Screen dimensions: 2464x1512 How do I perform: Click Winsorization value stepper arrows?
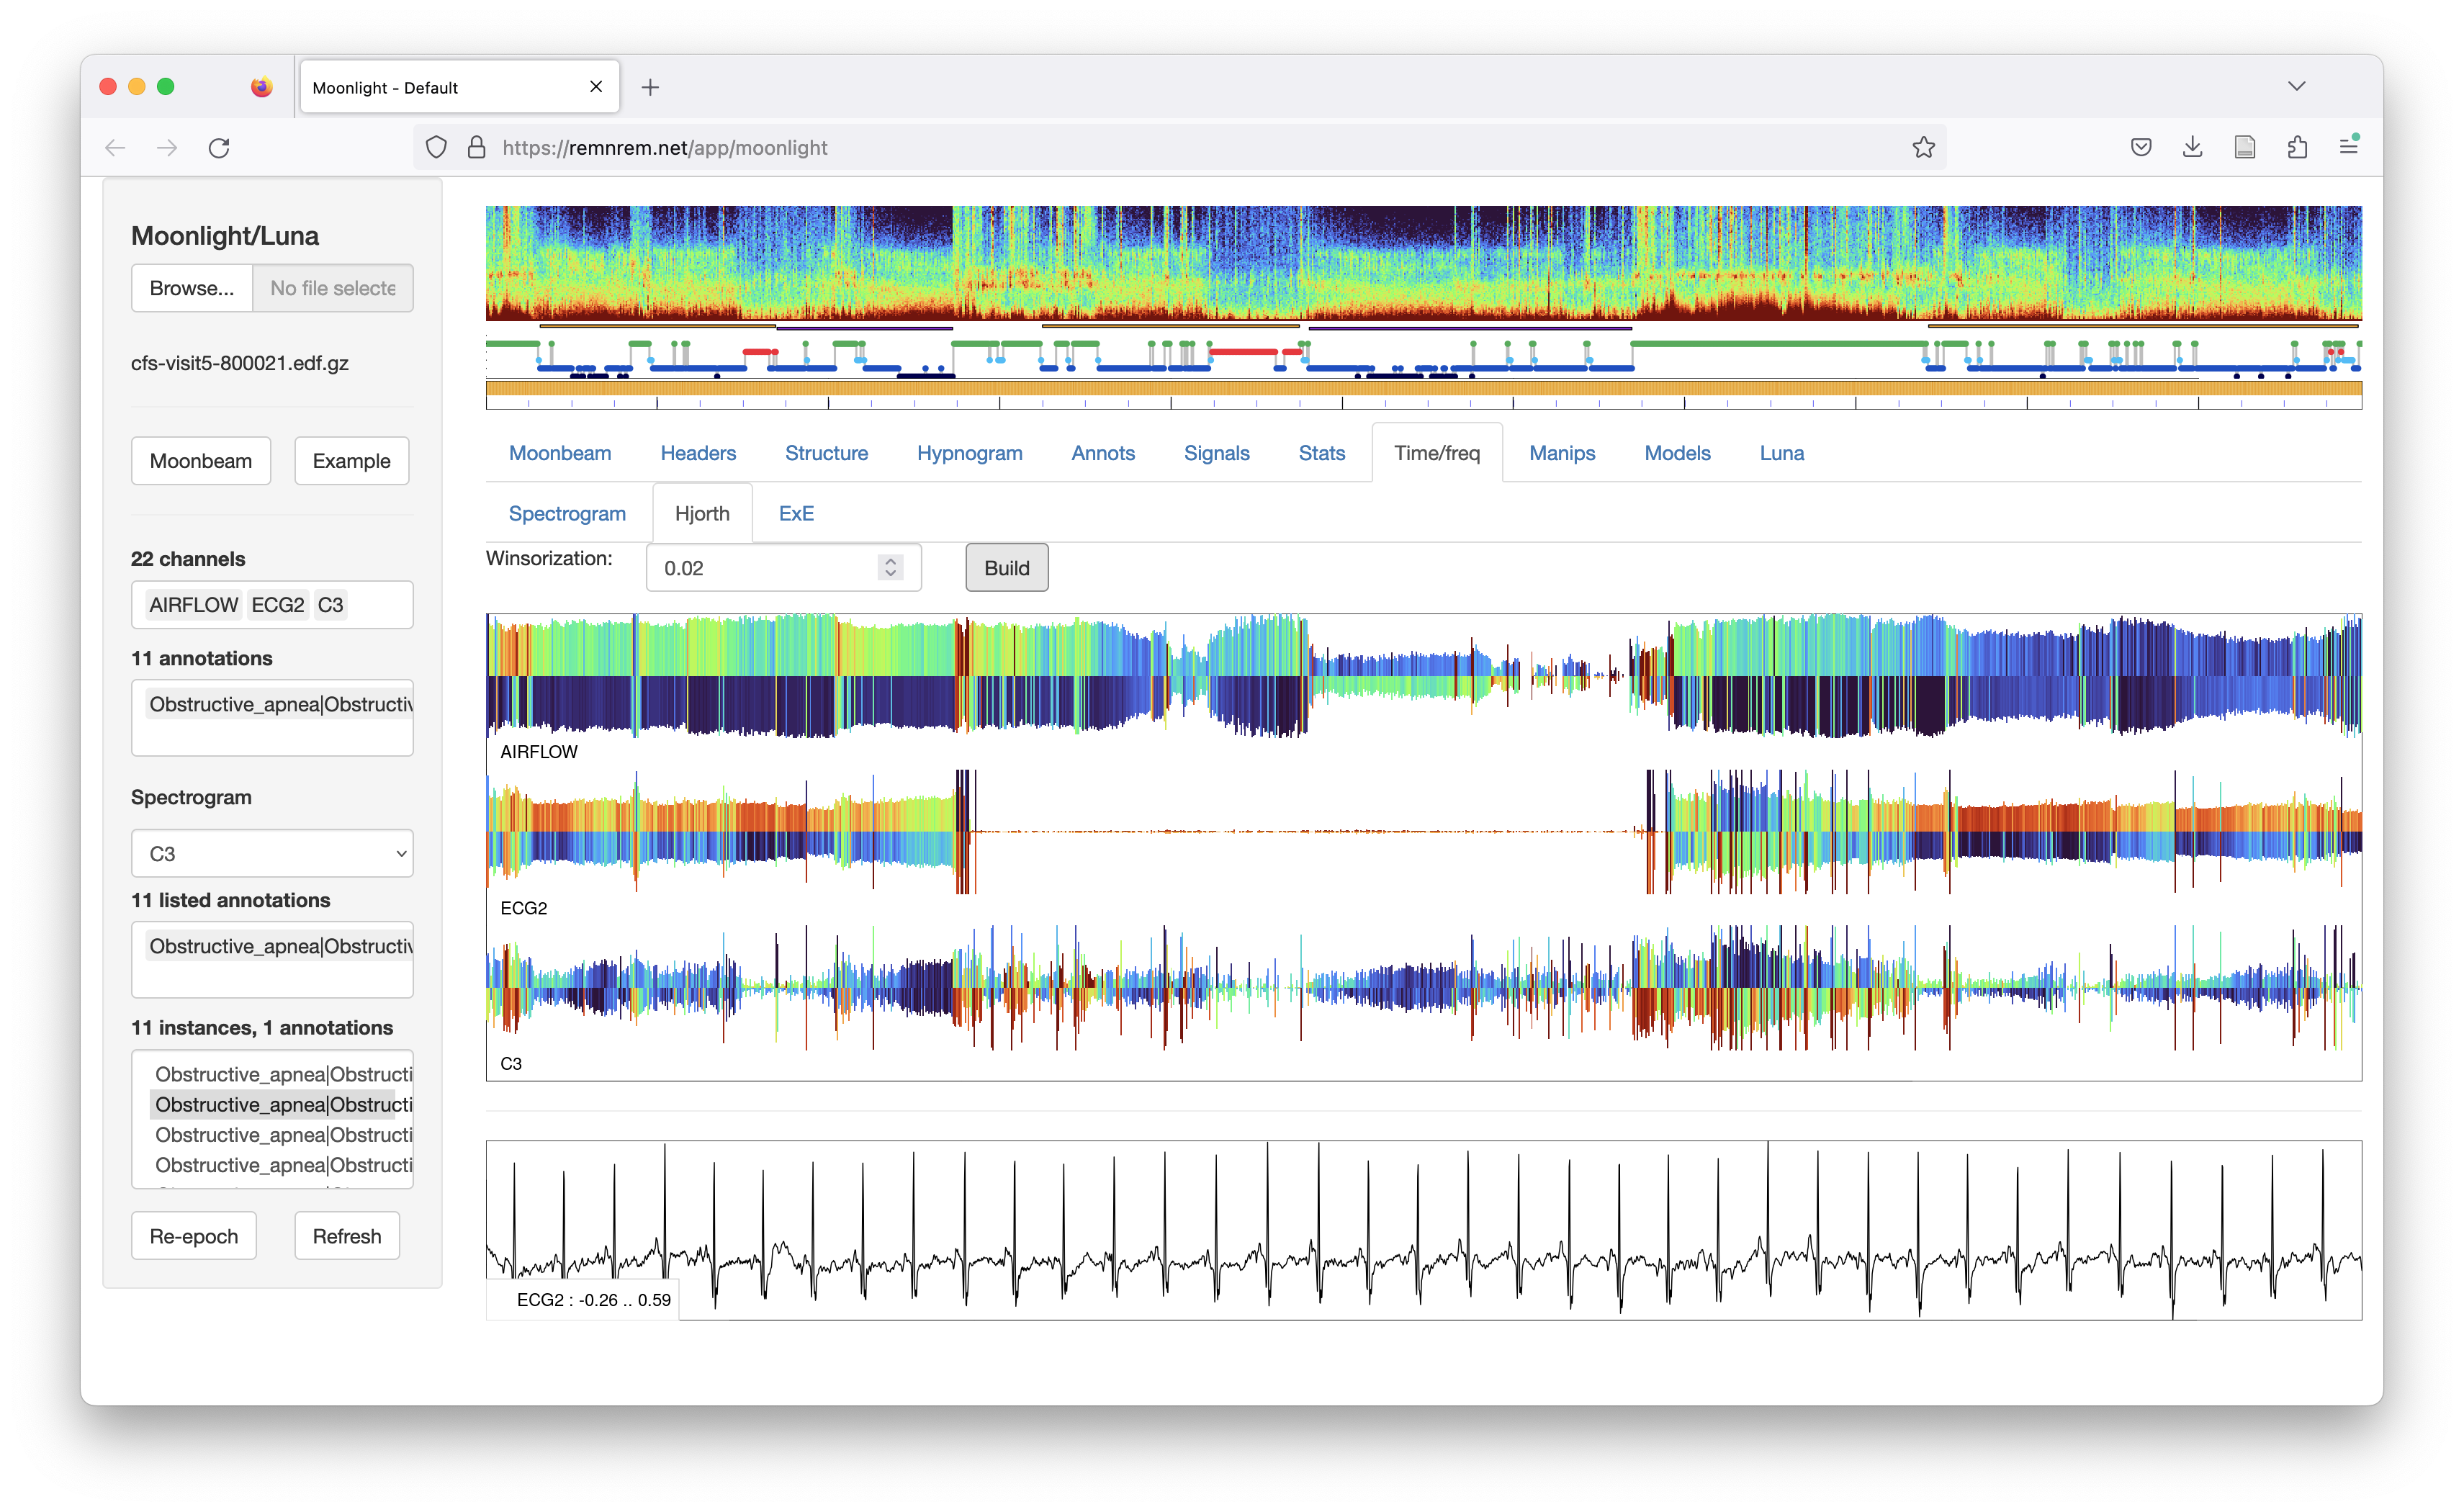890,567
